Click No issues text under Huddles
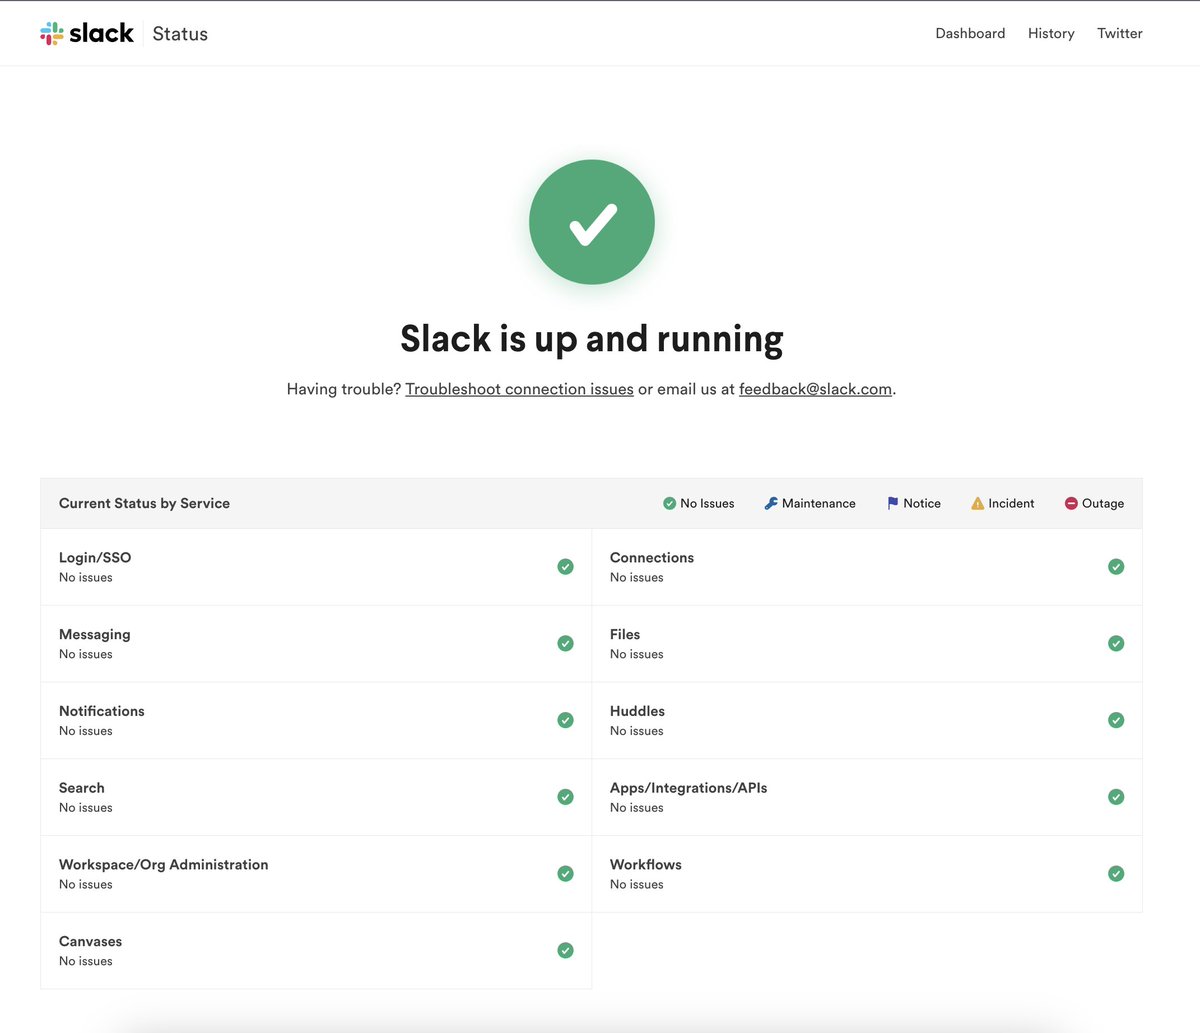Screen dimensions: 1200x1033 [x=637, y=731]
